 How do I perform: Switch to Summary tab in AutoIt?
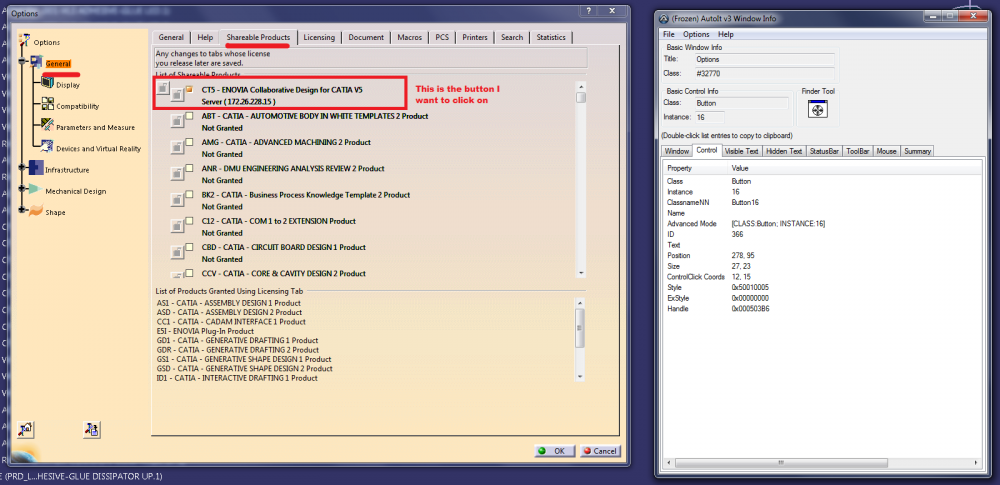tap(917, 151)
